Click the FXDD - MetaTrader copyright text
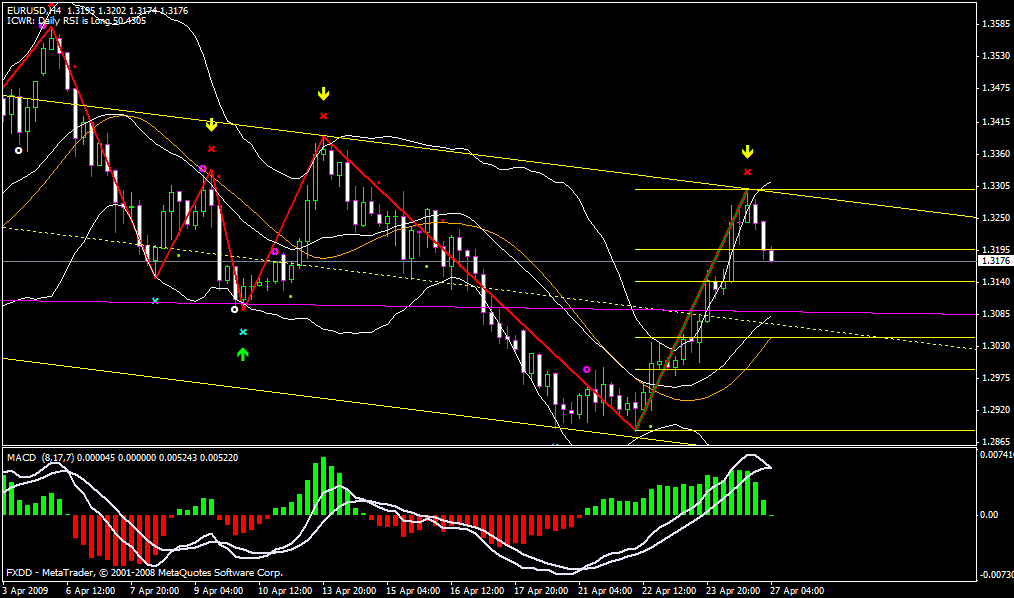The height and width of the screenshot is (598, 1014). tap(144, 573)
